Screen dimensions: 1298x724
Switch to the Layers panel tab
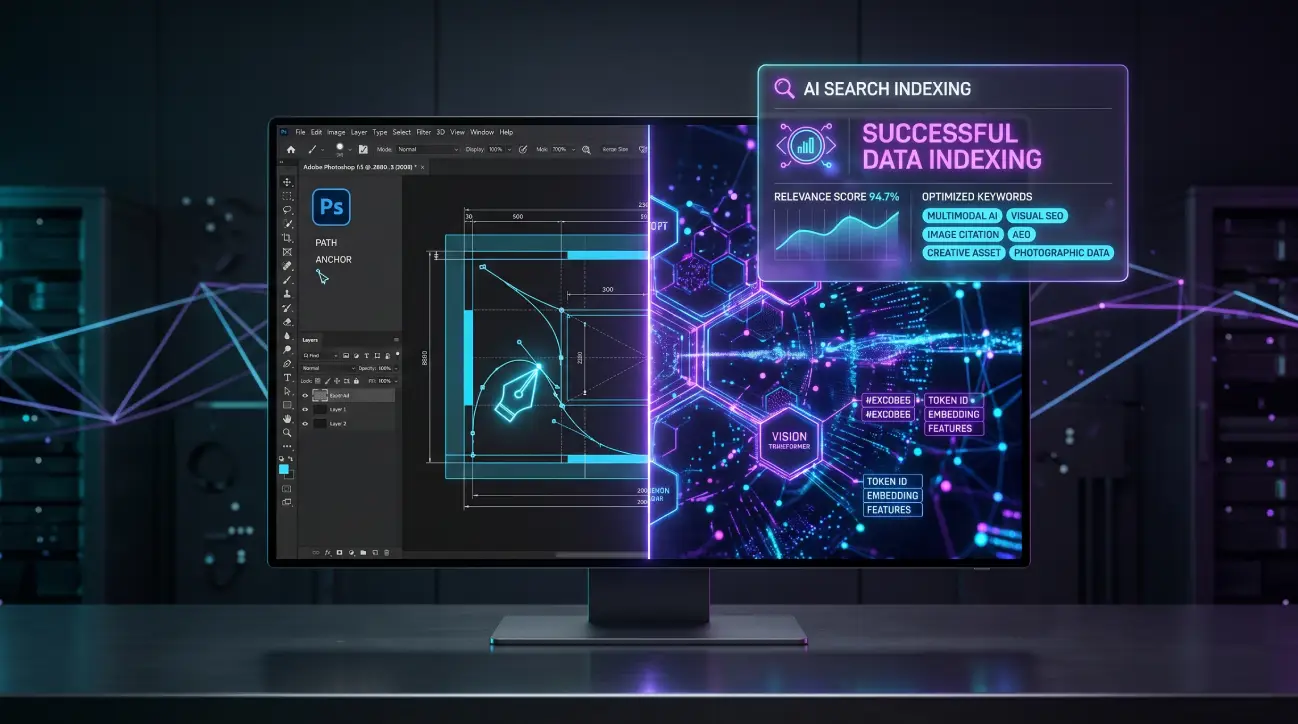(x=310, y=340)
